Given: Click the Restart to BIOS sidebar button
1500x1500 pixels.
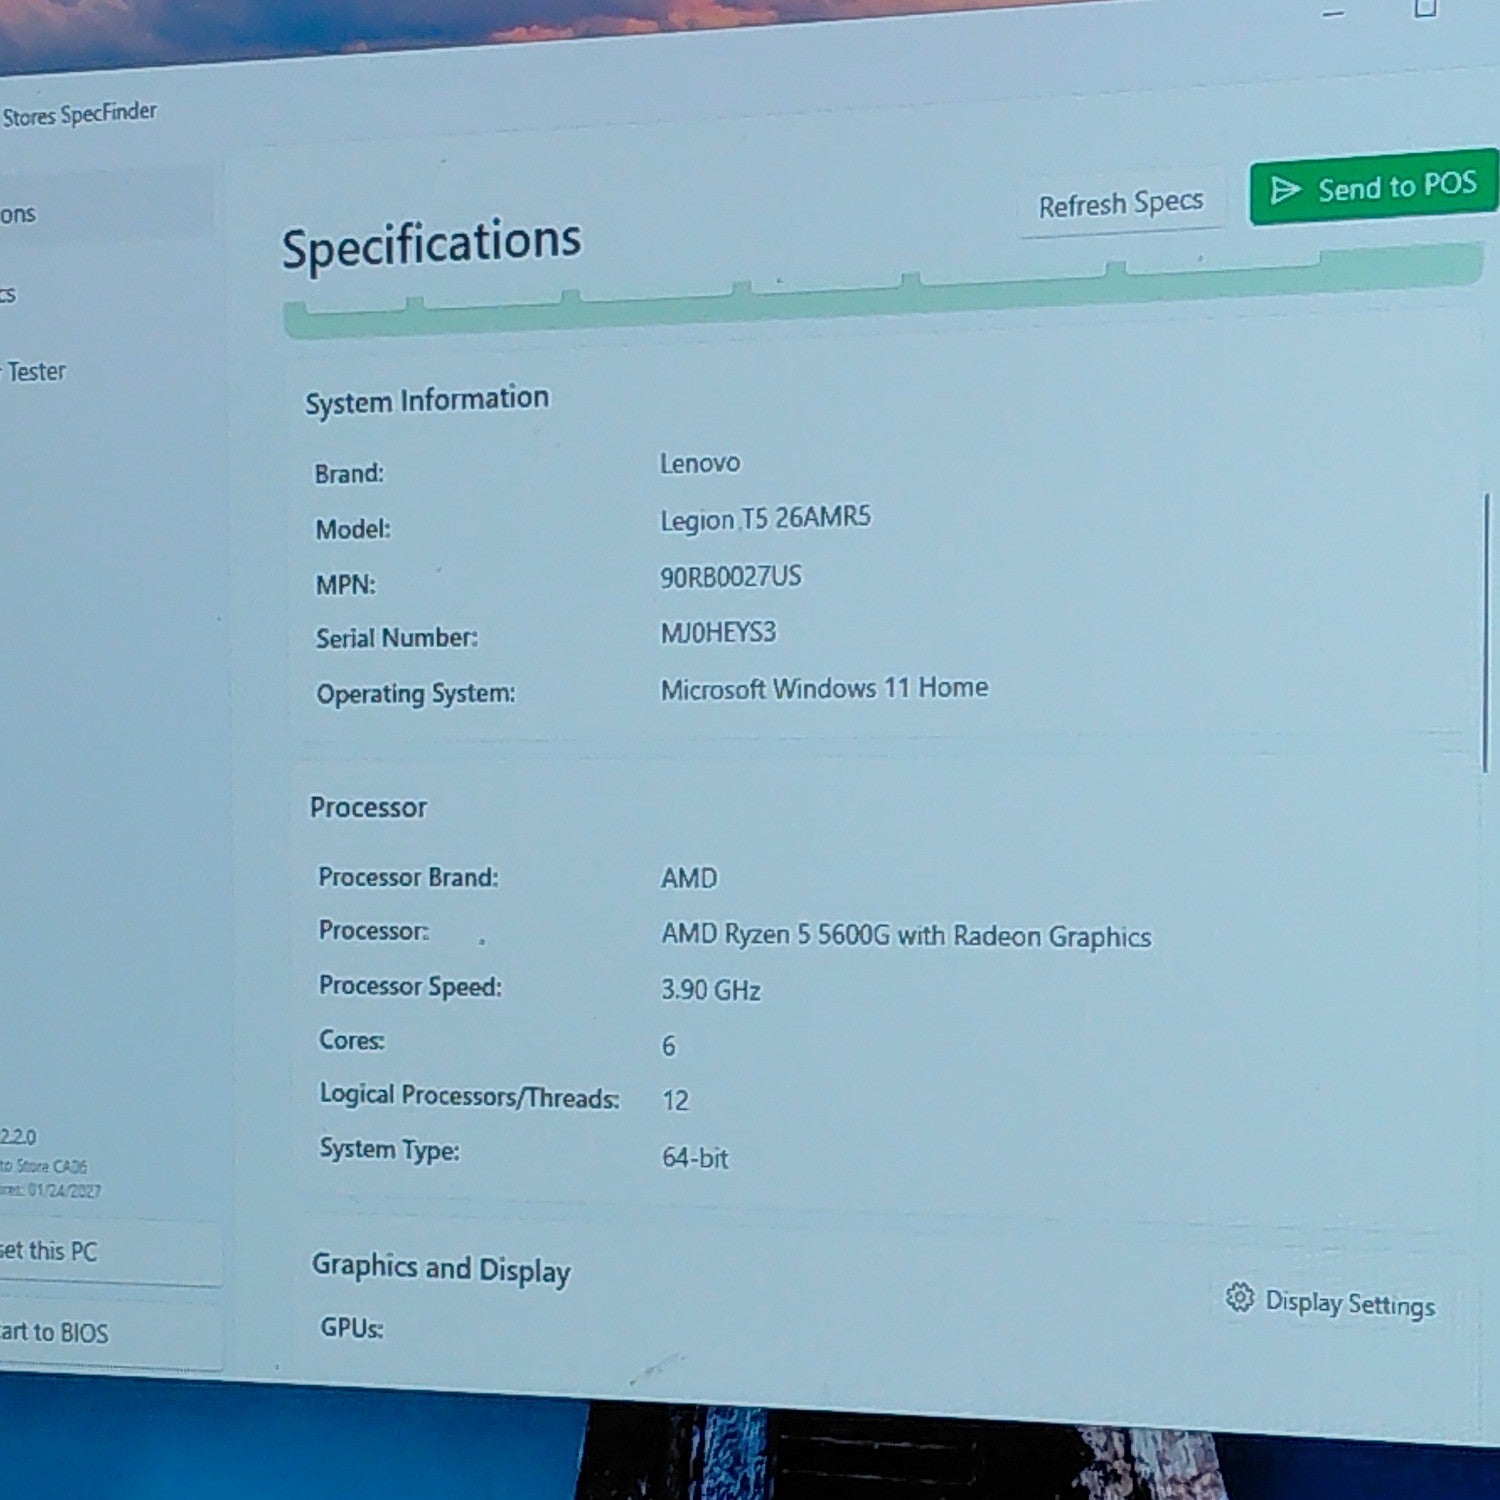Looking at the screenshot, I should [x=110, y=1334].
